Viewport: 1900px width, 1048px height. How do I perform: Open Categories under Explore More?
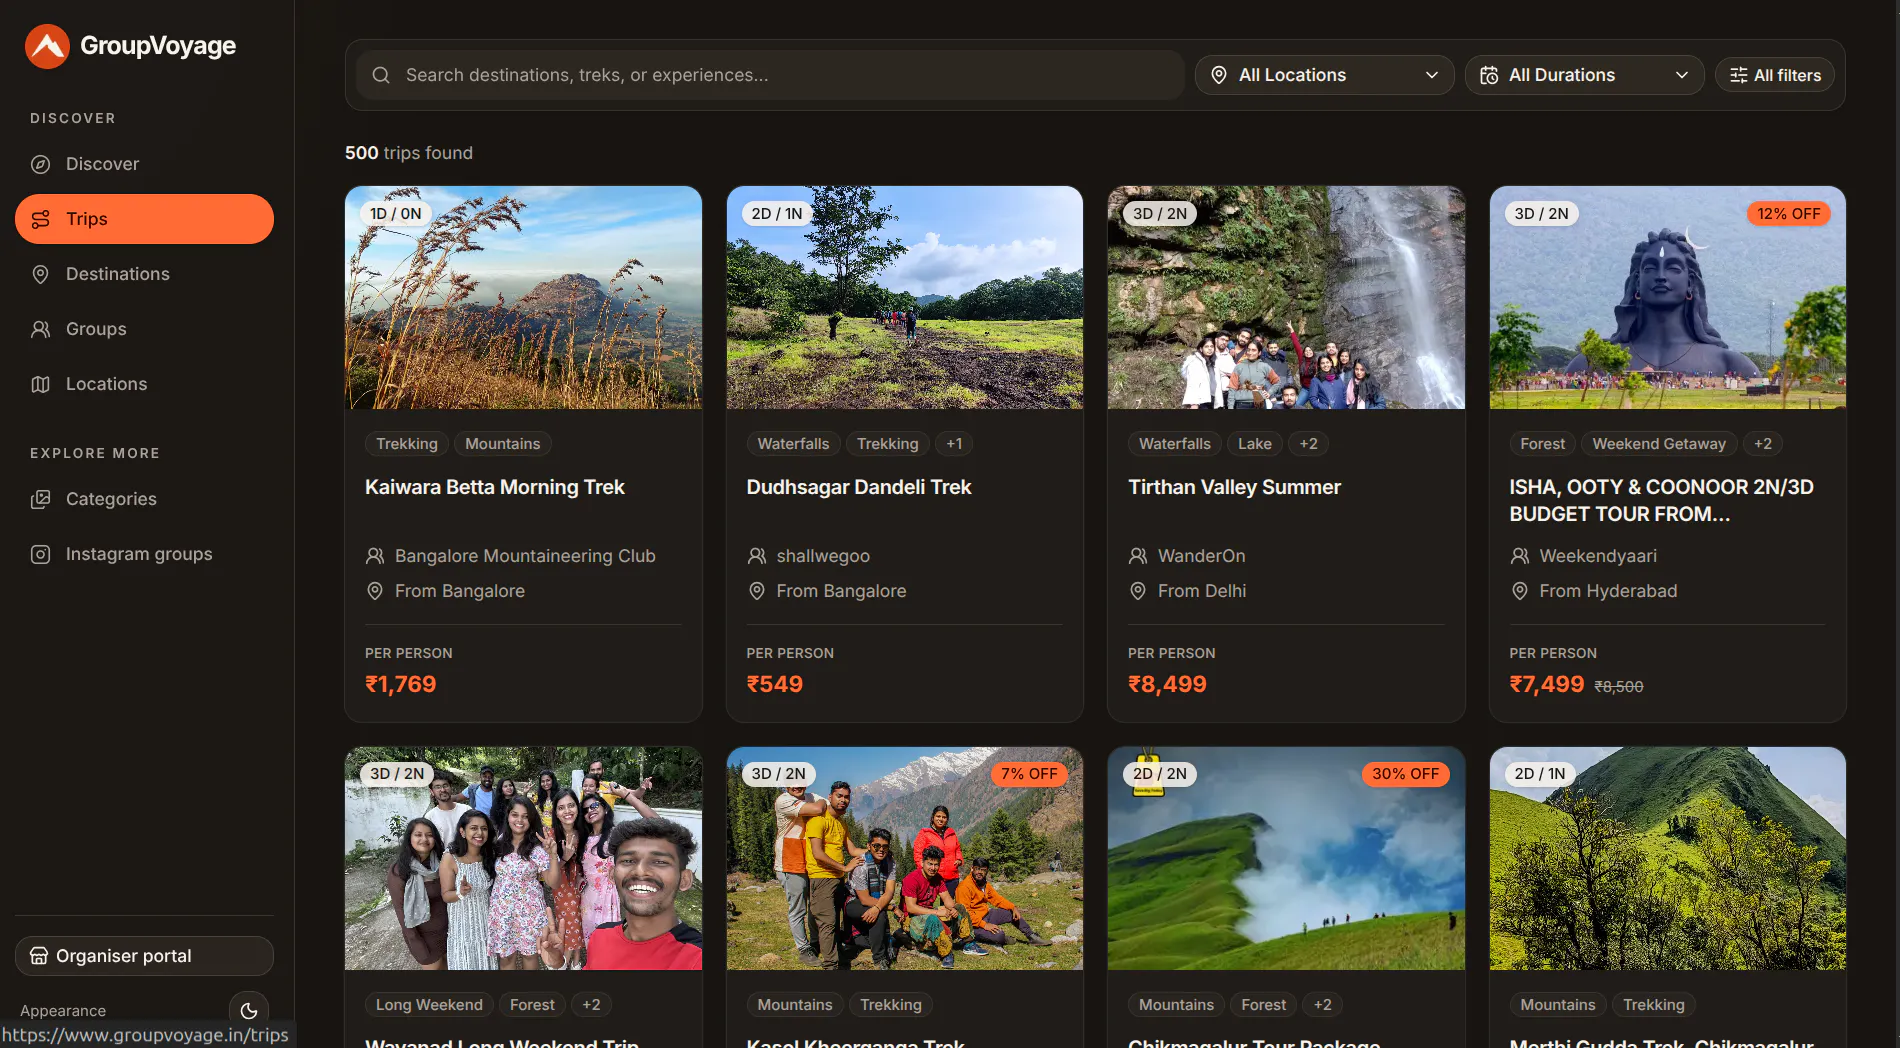coord(144,499)
